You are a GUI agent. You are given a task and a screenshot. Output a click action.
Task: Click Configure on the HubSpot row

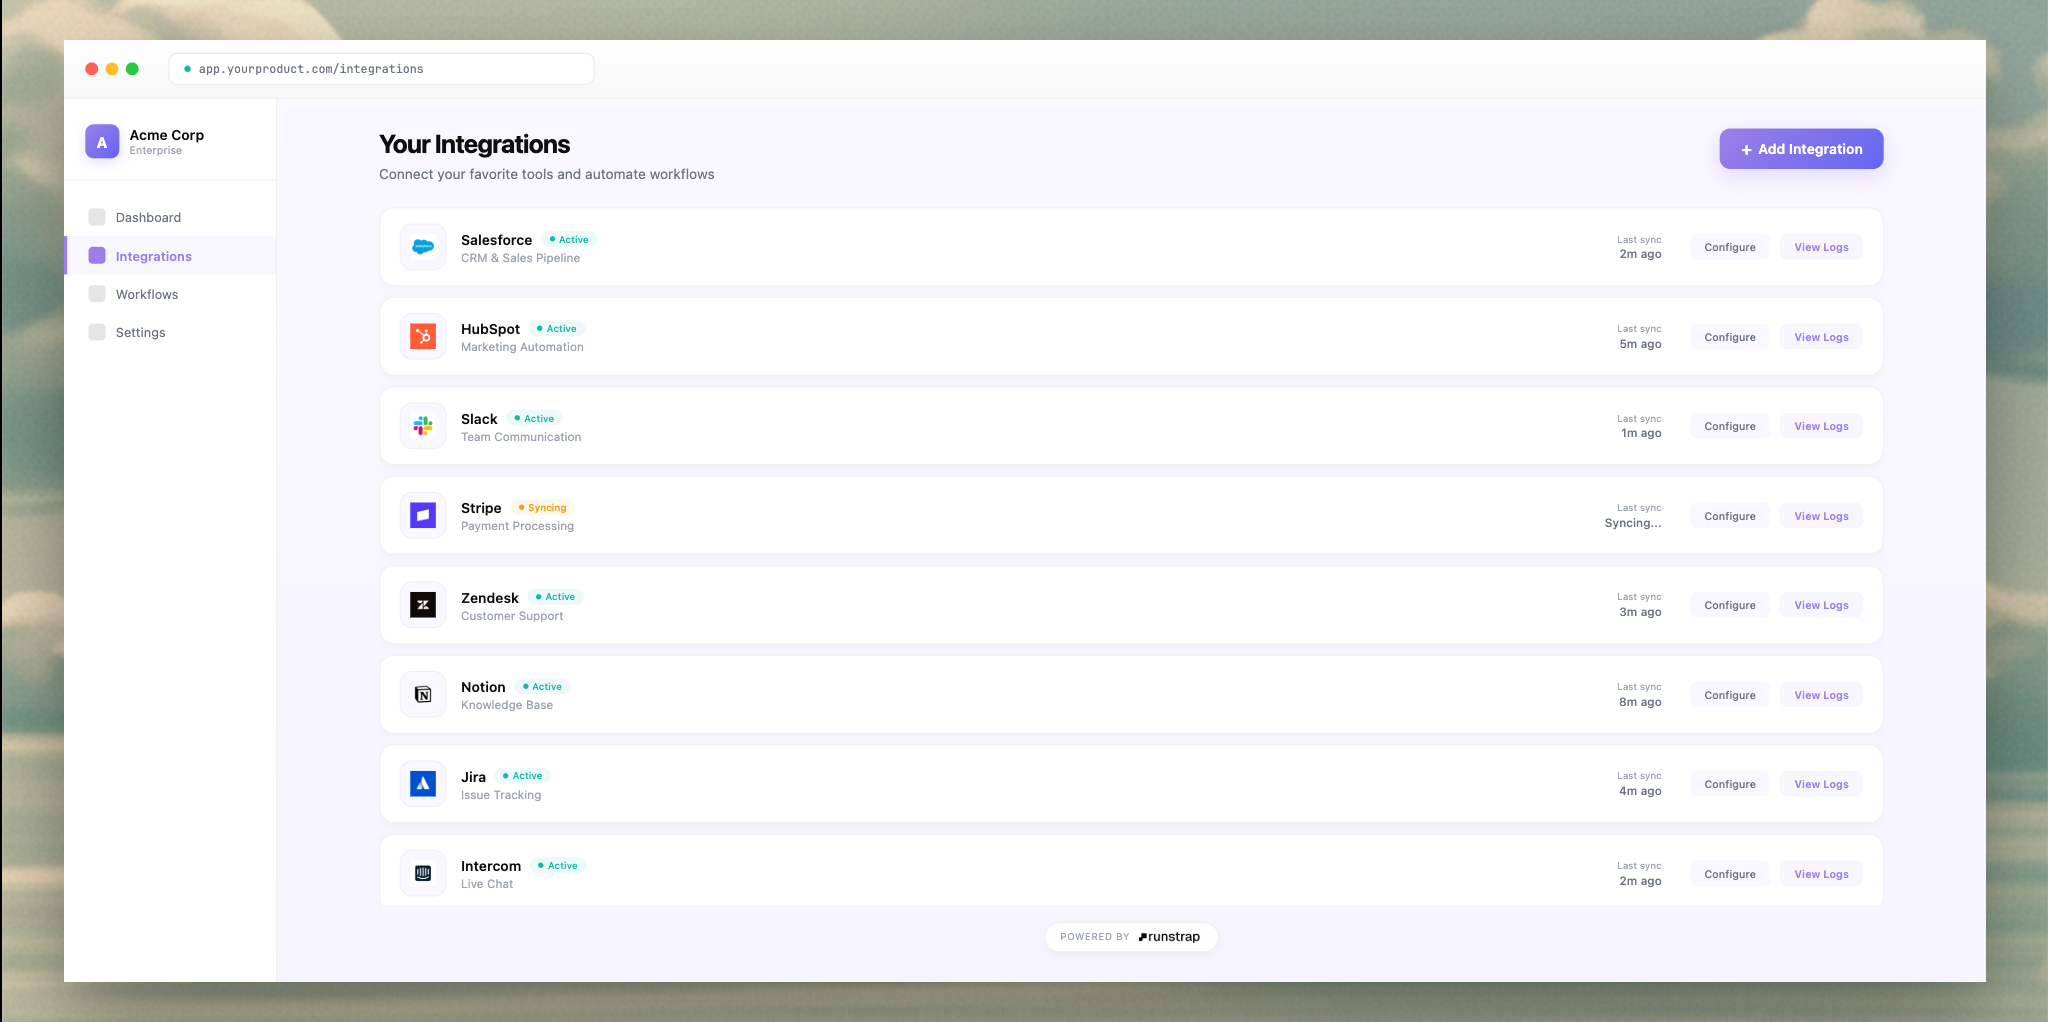(x=1729, y=336)
